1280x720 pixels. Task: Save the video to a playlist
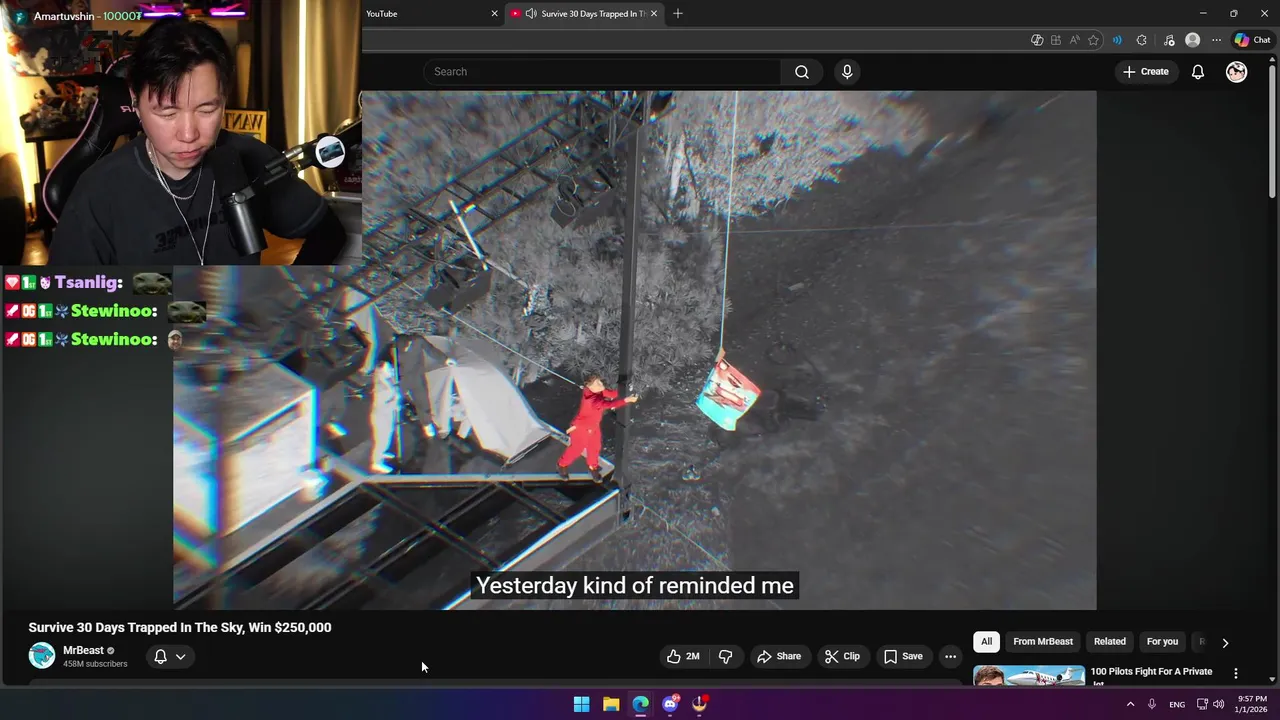click(903, 656)
